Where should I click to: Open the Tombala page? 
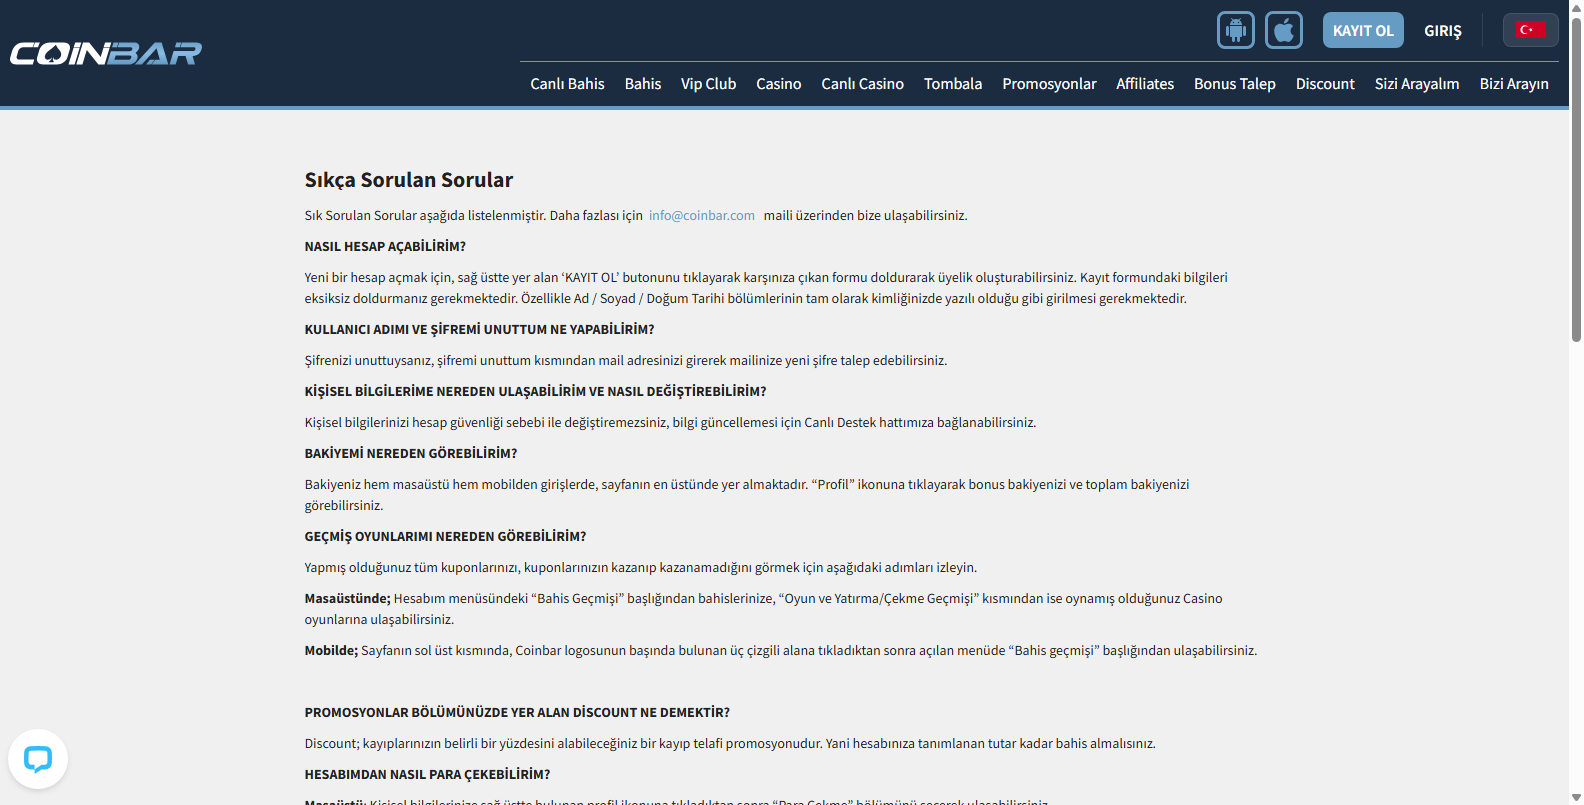pos(952,84)
